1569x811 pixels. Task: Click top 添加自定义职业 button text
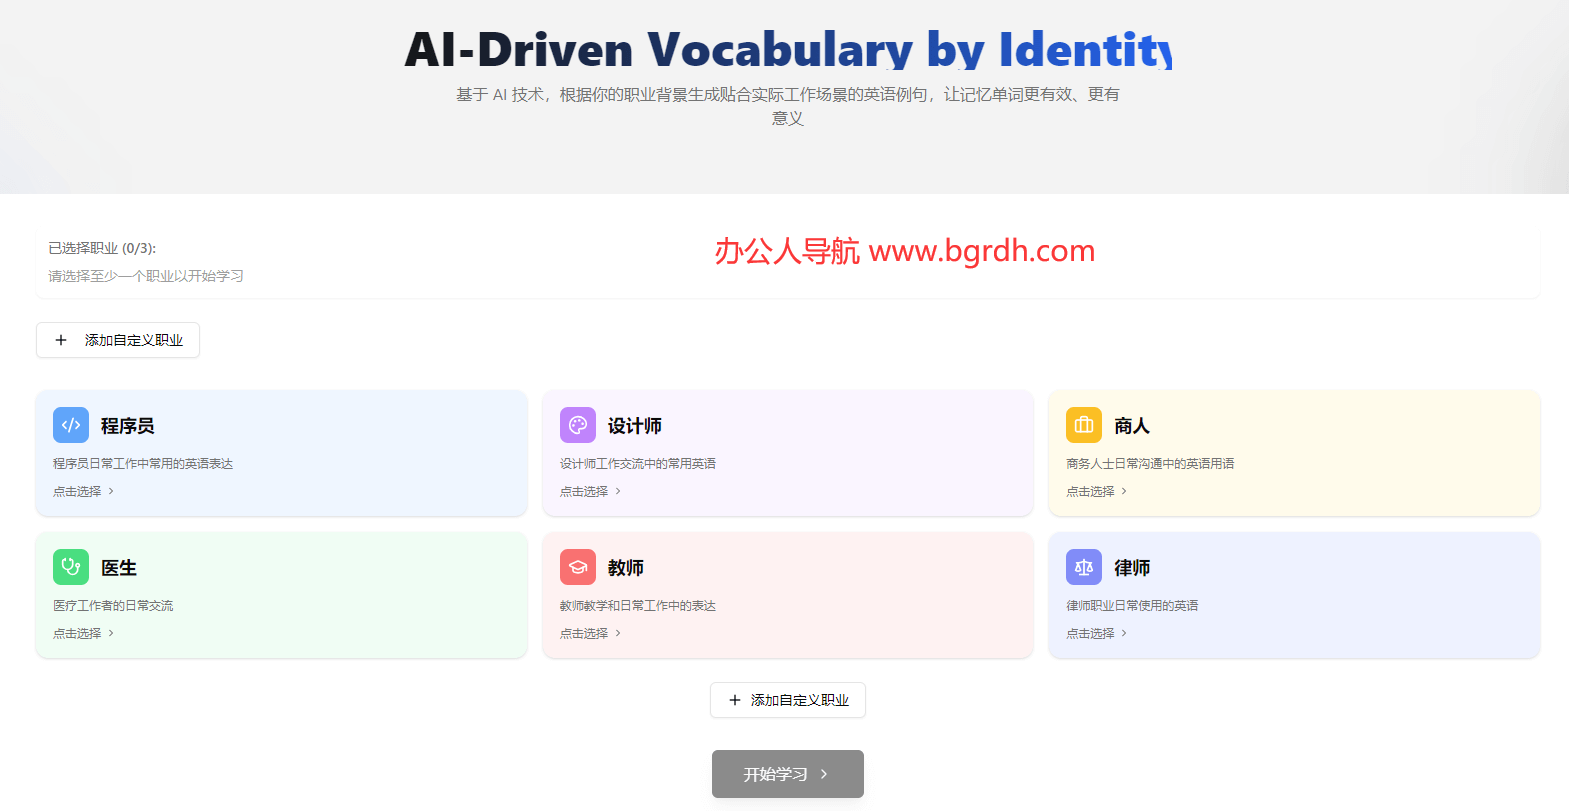point(134,340)
